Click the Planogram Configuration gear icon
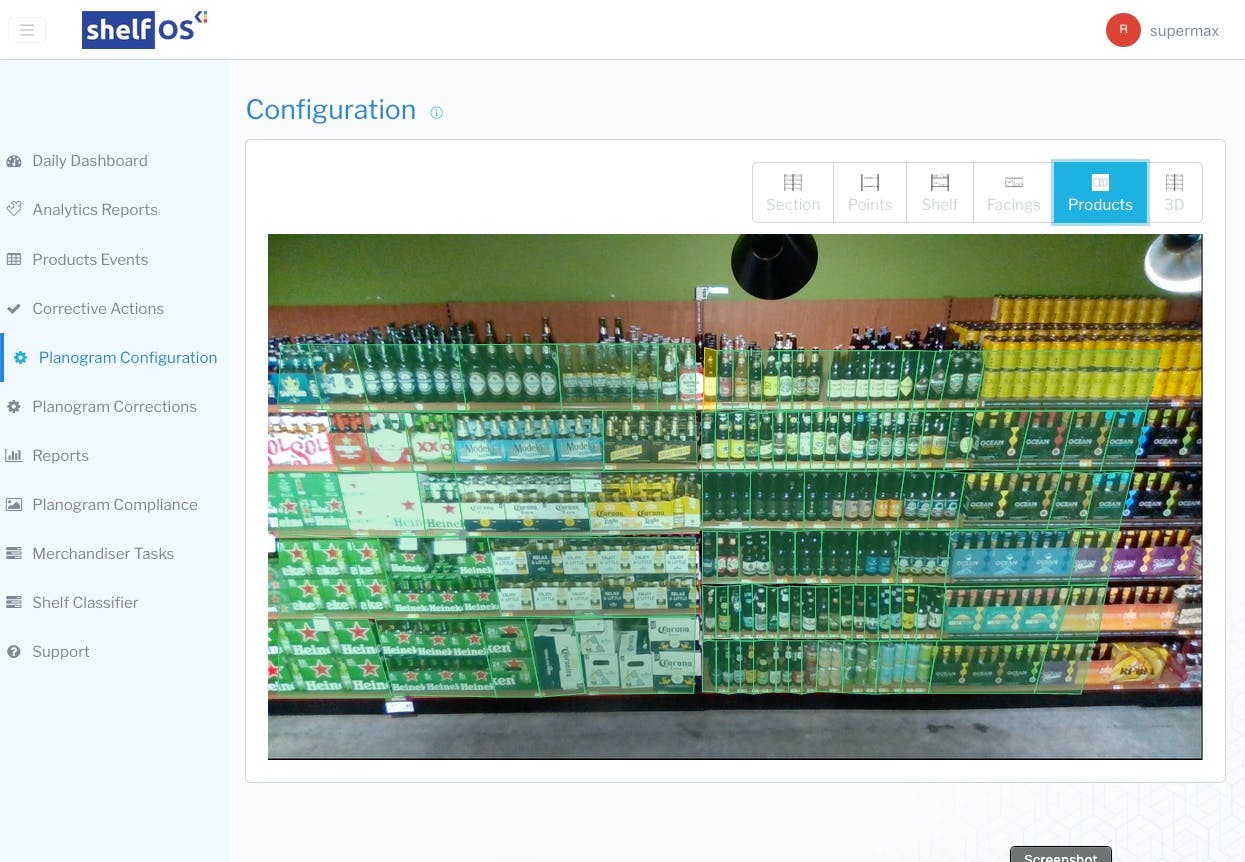 (21, 358)
